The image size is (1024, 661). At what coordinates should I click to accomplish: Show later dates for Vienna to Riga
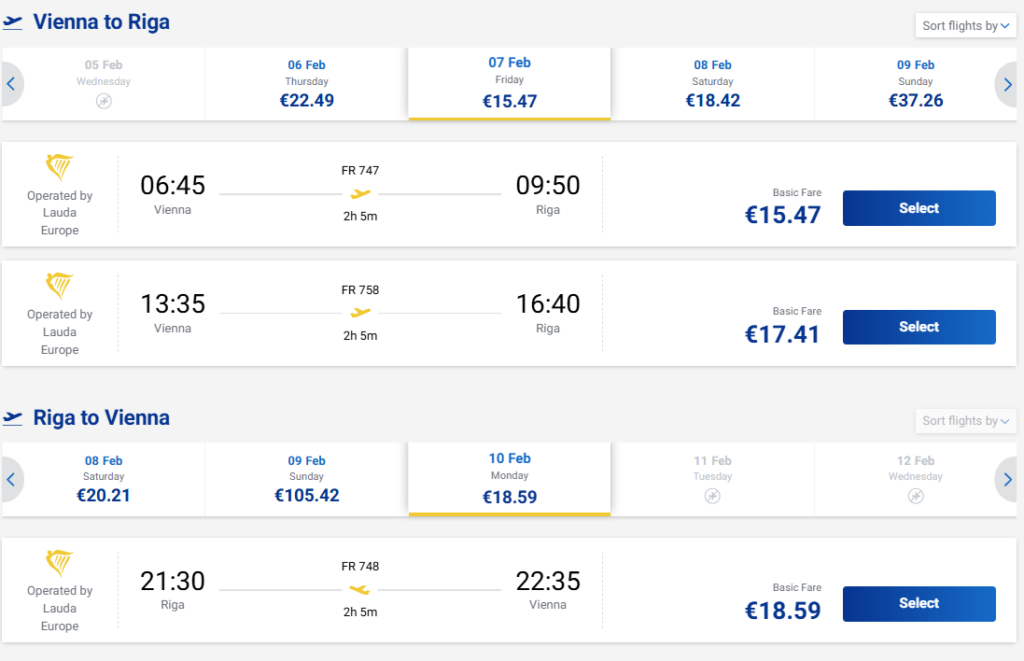1007,85
